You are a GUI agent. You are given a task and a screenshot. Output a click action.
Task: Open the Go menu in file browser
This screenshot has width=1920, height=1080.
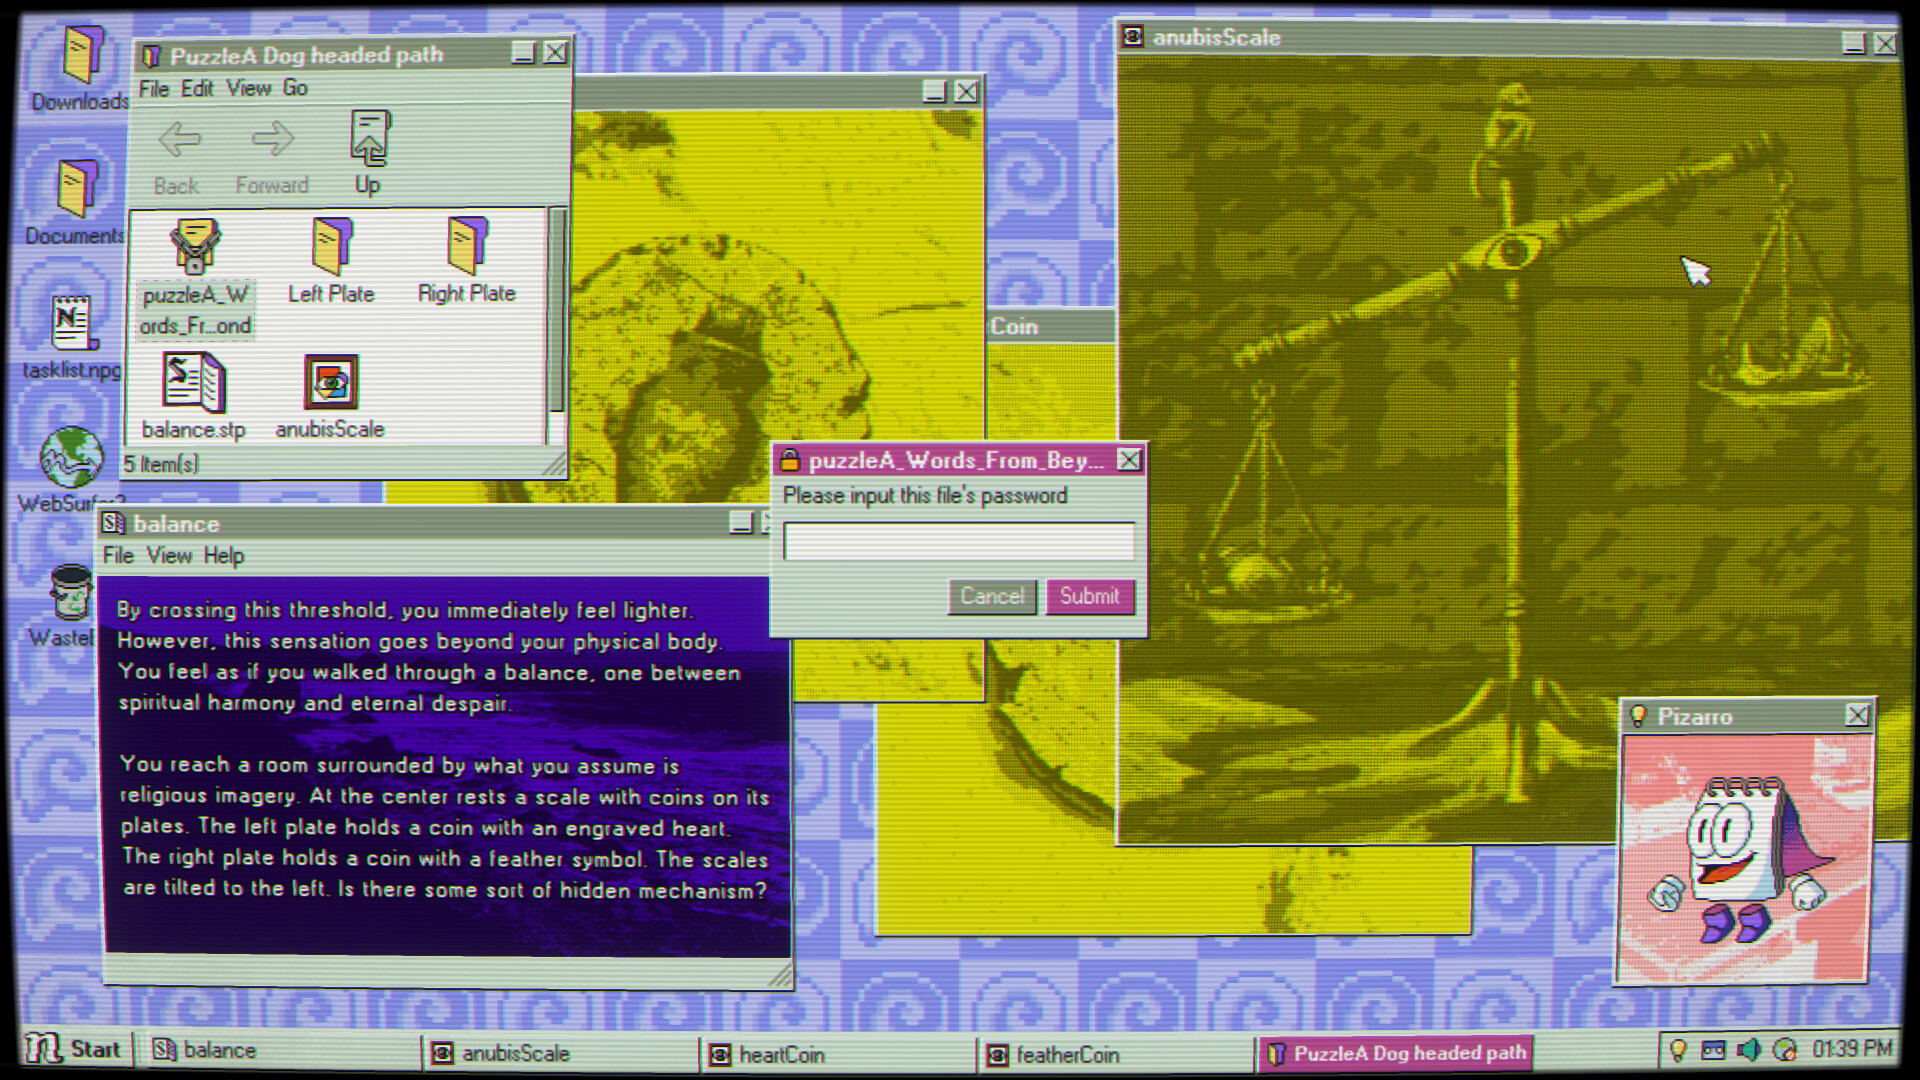coord(295,88)
